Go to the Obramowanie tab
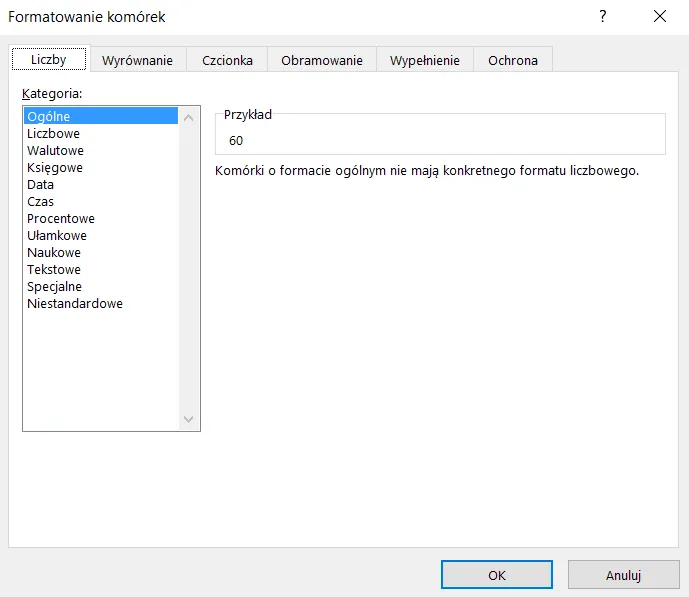 (x=321, y=60)
